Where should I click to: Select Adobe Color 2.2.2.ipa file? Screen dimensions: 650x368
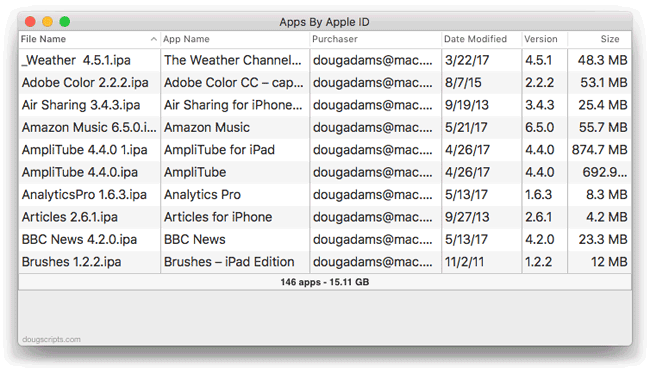tap(85, 82)
